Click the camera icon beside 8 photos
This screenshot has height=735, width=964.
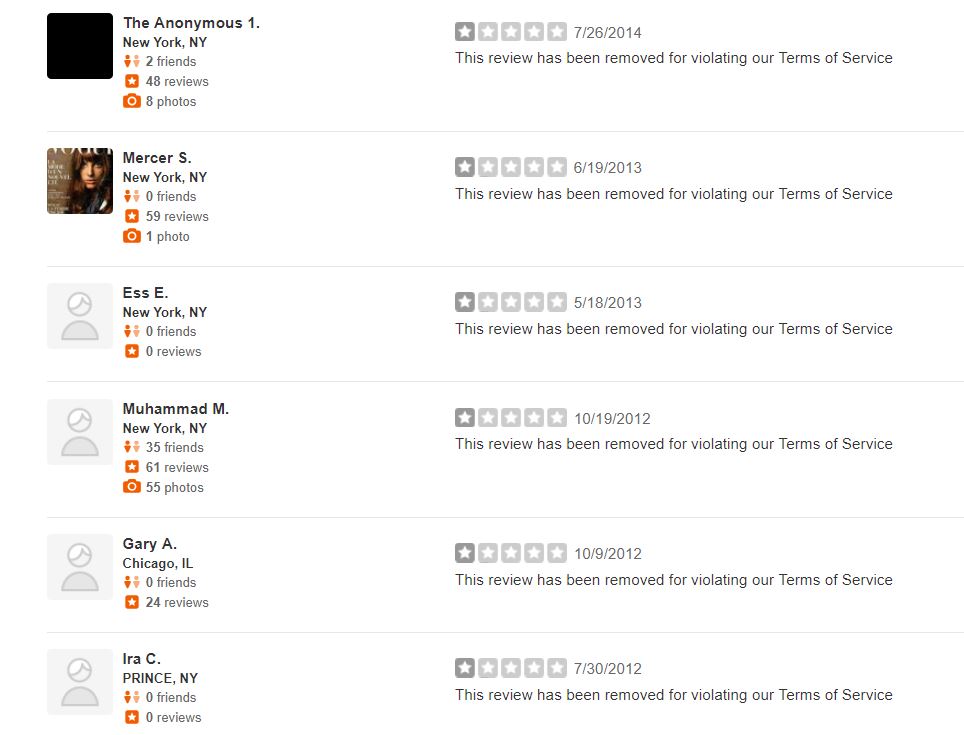click(x=132, y=101)
